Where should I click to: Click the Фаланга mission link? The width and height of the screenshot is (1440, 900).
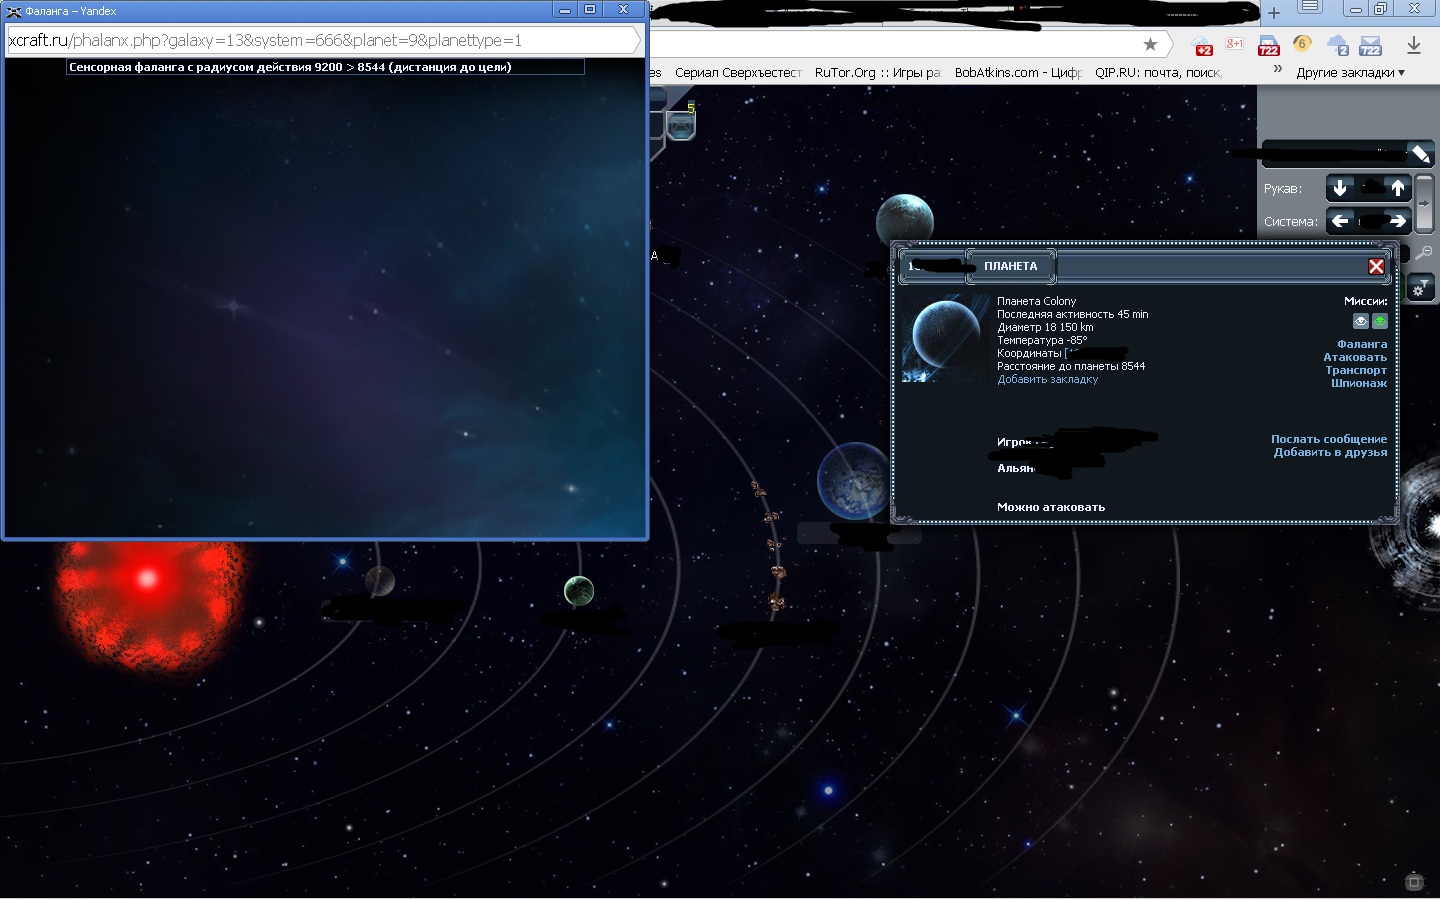pyautogui.click(x=1362, y=344)
